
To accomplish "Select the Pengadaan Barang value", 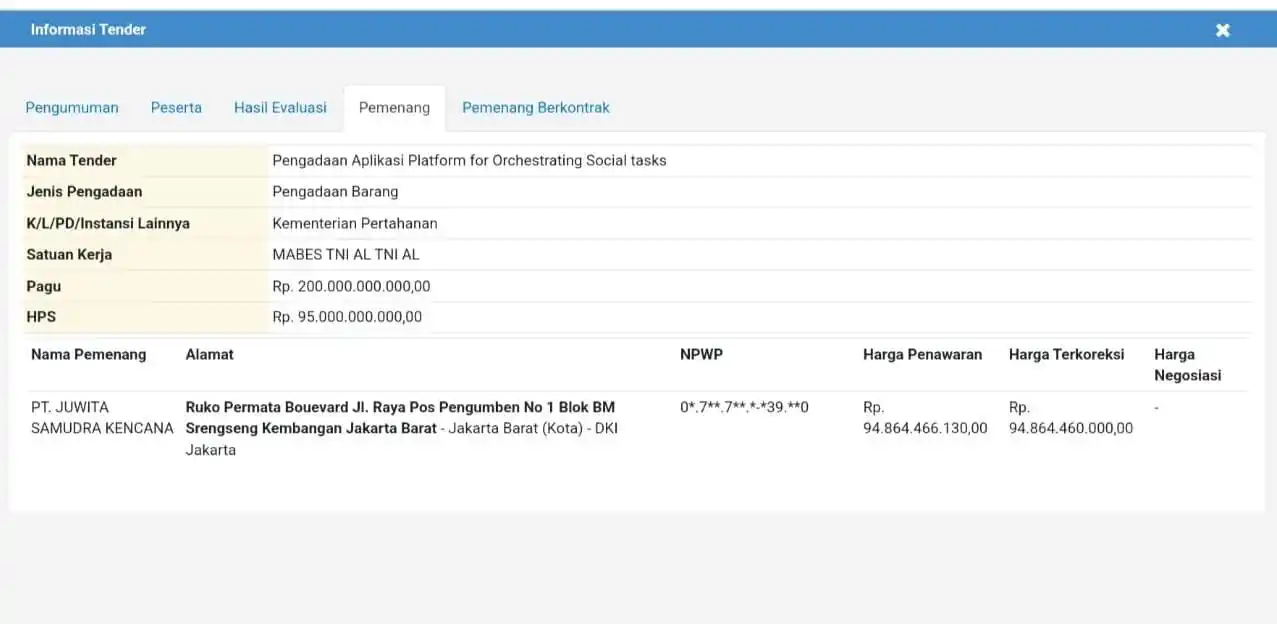I will pyautogui.click(x=335, y=192).
